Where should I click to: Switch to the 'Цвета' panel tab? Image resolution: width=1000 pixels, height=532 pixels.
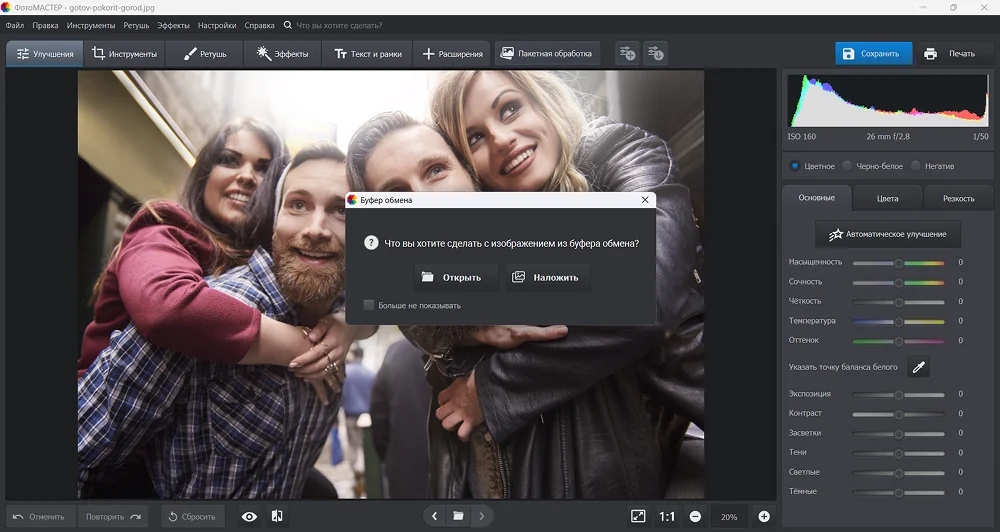pos(887,198)
